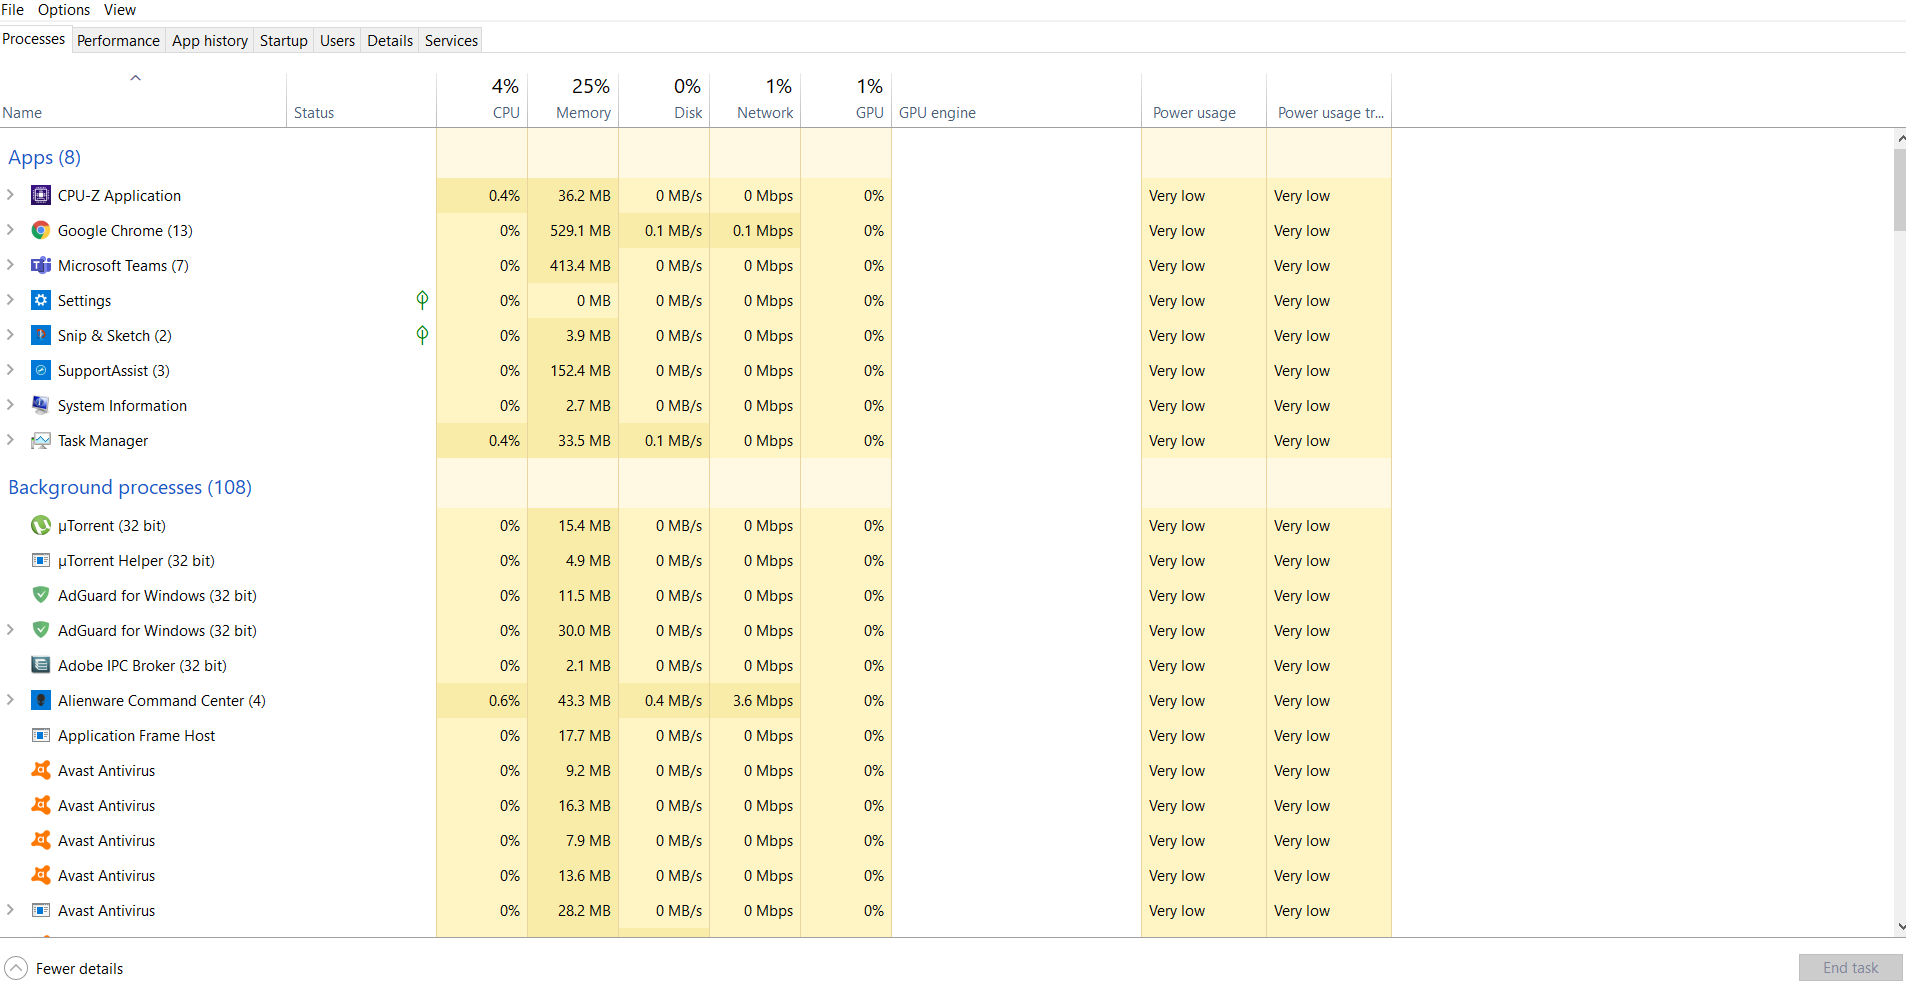Click the Power usage column header
The width and height of the screenshot is (1906, 992).
pyautogui.click(x=1204, y=99)
